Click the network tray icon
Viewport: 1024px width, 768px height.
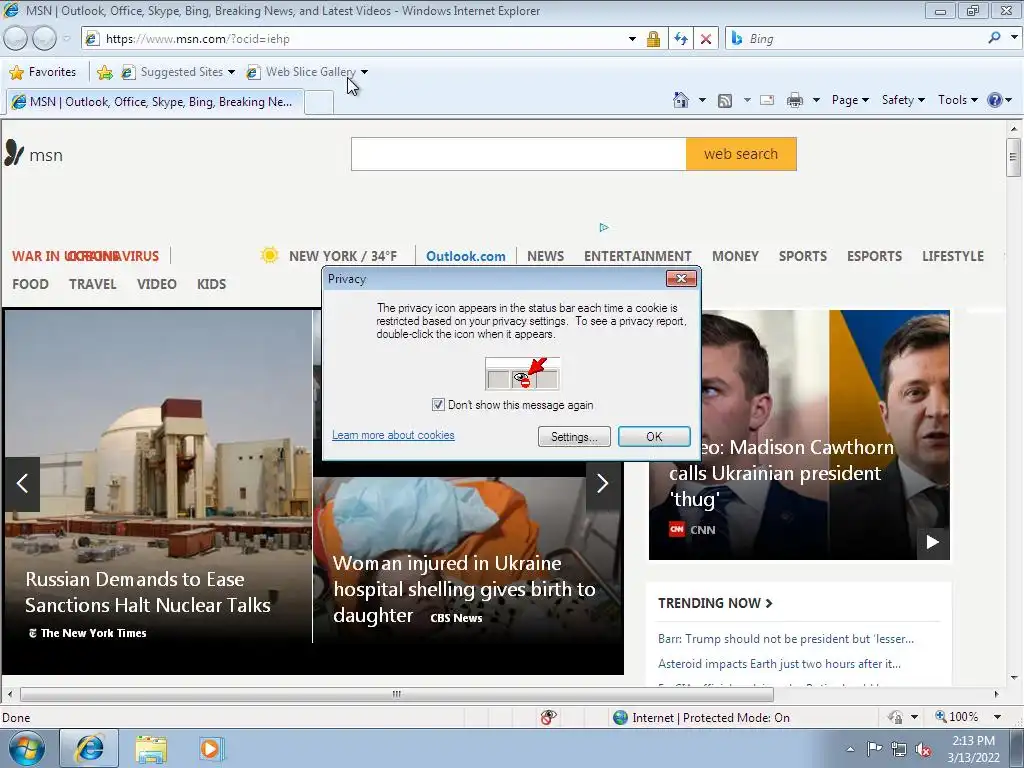coord(899,749)
